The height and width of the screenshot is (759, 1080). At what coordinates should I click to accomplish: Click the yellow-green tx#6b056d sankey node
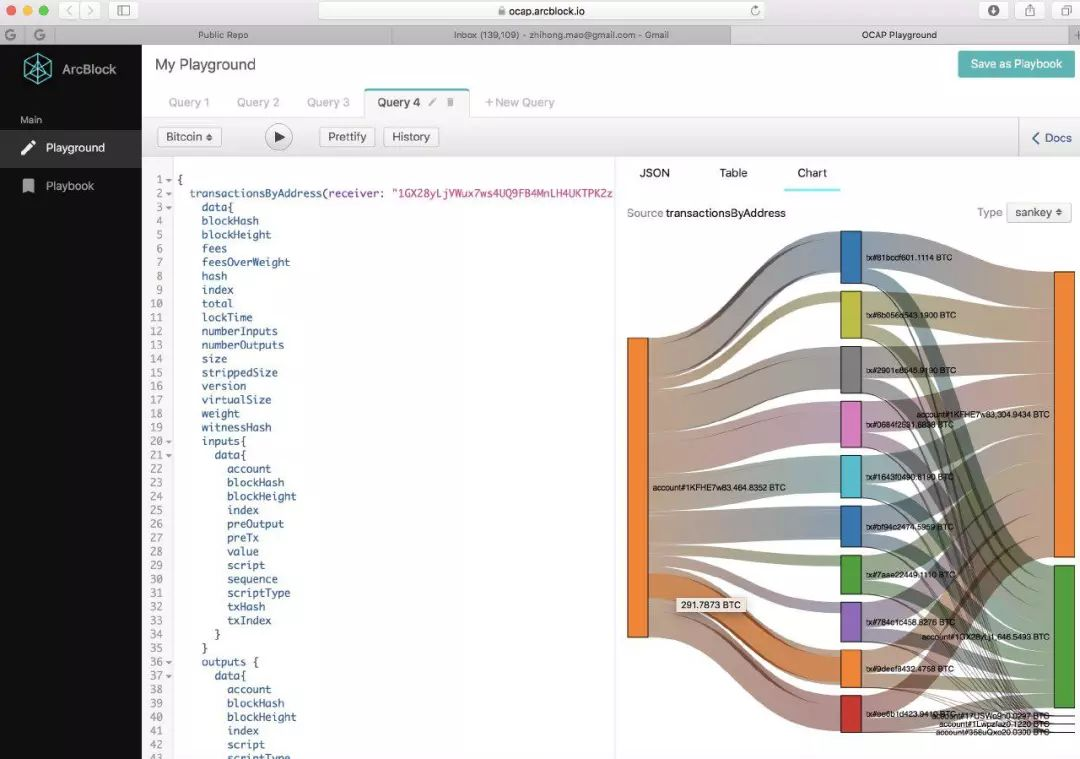click(851, 315)
